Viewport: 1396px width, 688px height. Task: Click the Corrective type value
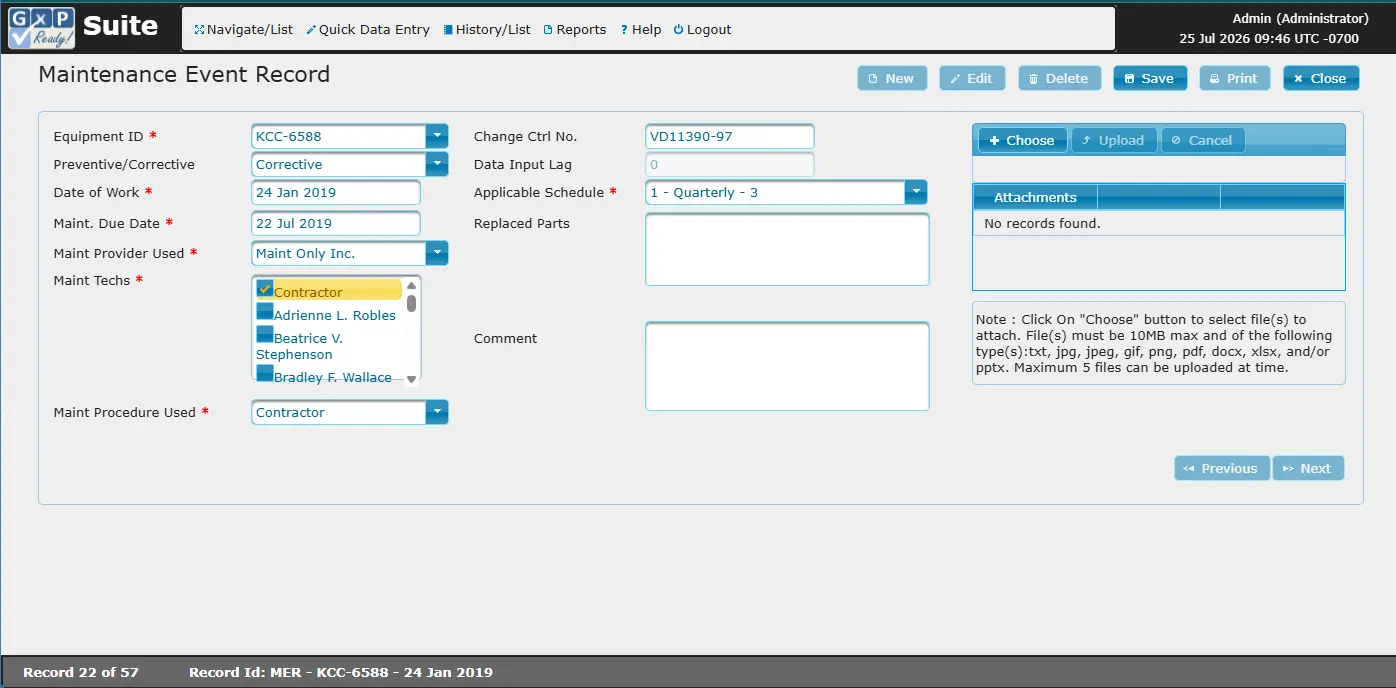pyautogui.click(x=289, y=165)
